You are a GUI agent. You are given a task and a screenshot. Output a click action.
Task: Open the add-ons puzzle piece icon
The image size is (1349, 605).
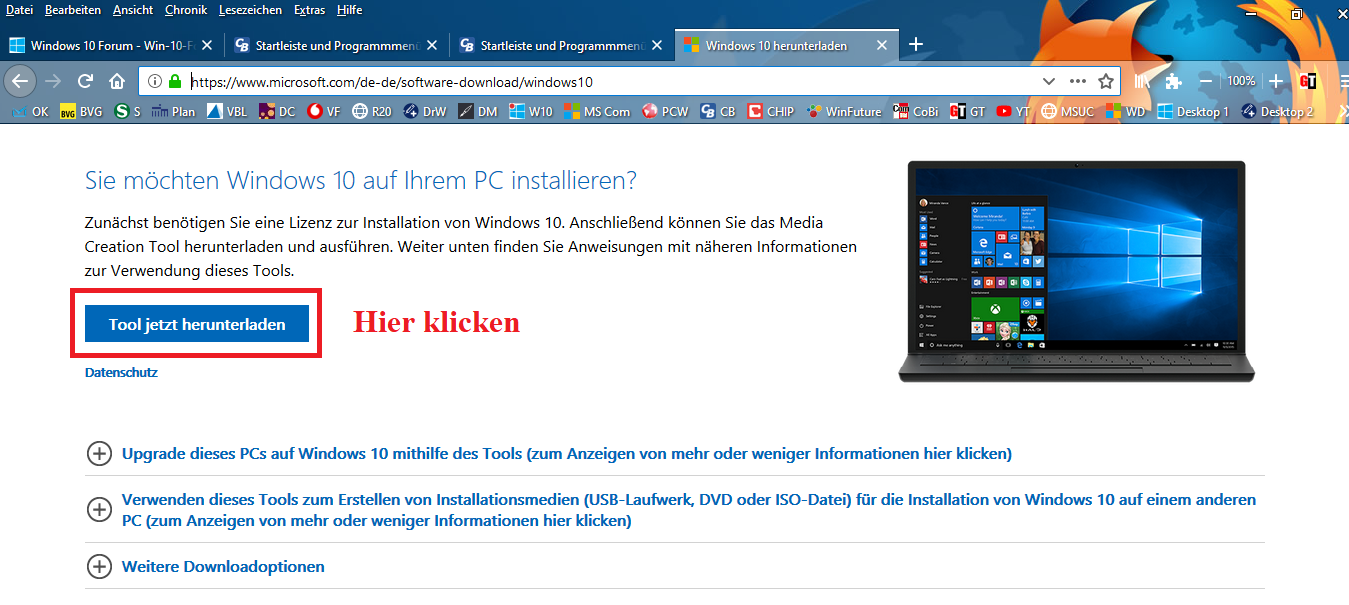1175,81
